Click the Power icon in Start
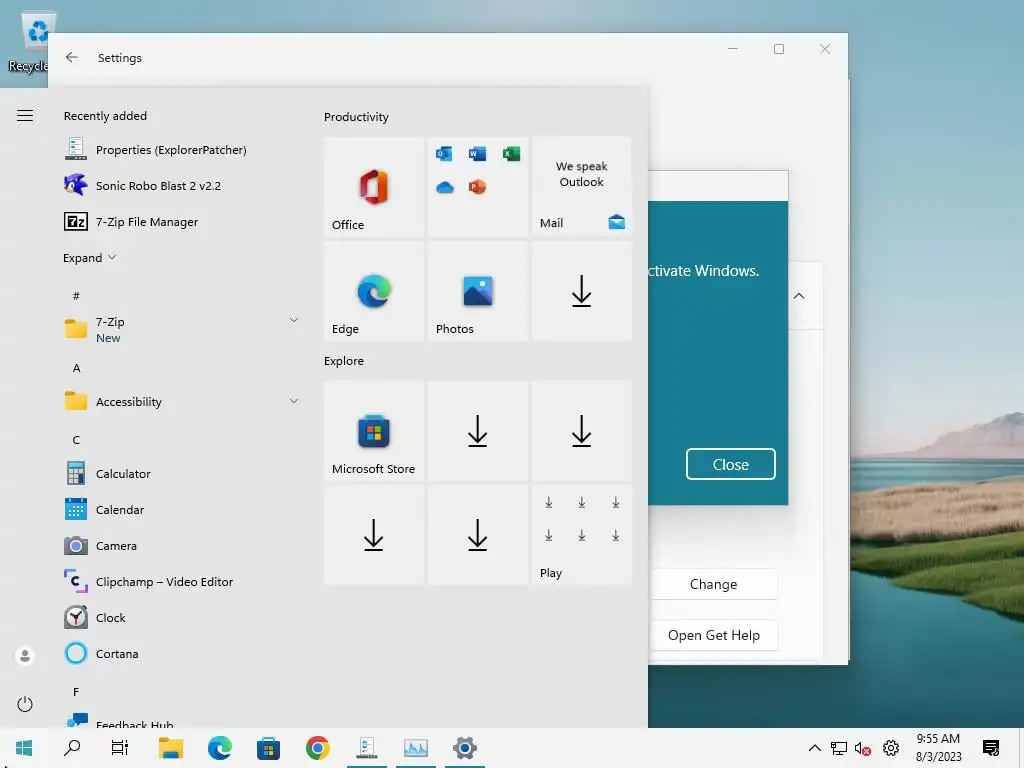Viewport: 1024px width, 768px height. 25,703
